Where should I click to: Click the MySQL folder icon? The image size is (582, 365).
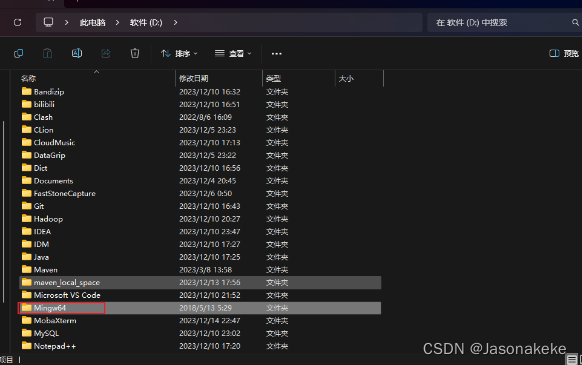26,333
